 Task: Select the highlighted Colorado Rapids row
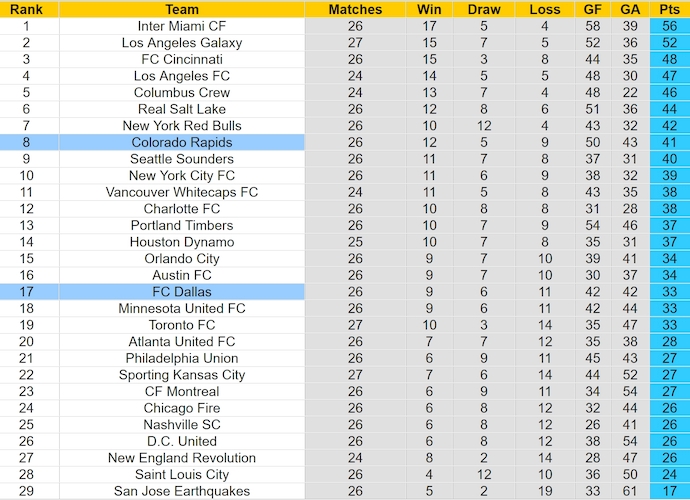coord(182,142)
